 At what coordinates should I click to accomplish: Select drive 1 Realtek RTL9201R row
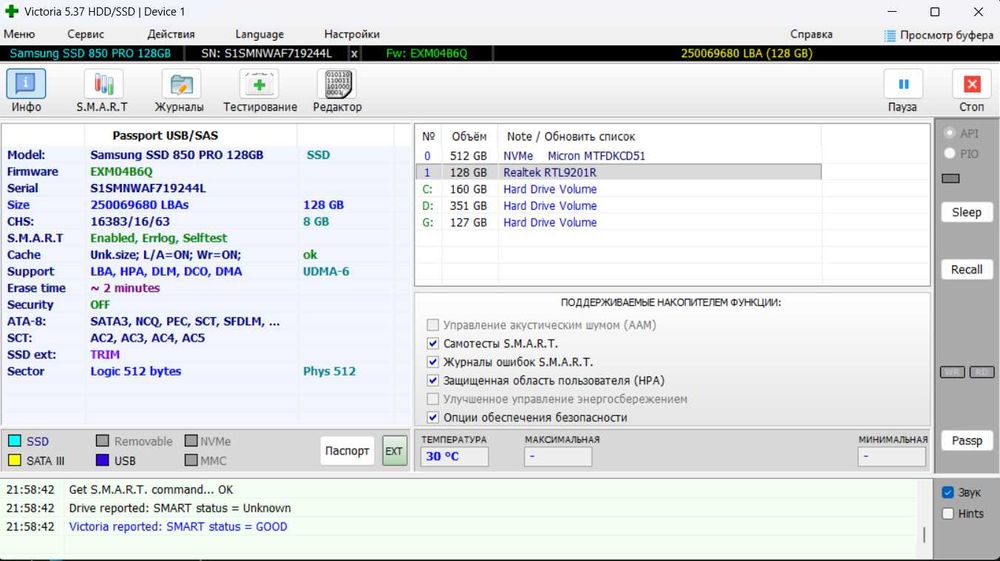click(618, 172)
